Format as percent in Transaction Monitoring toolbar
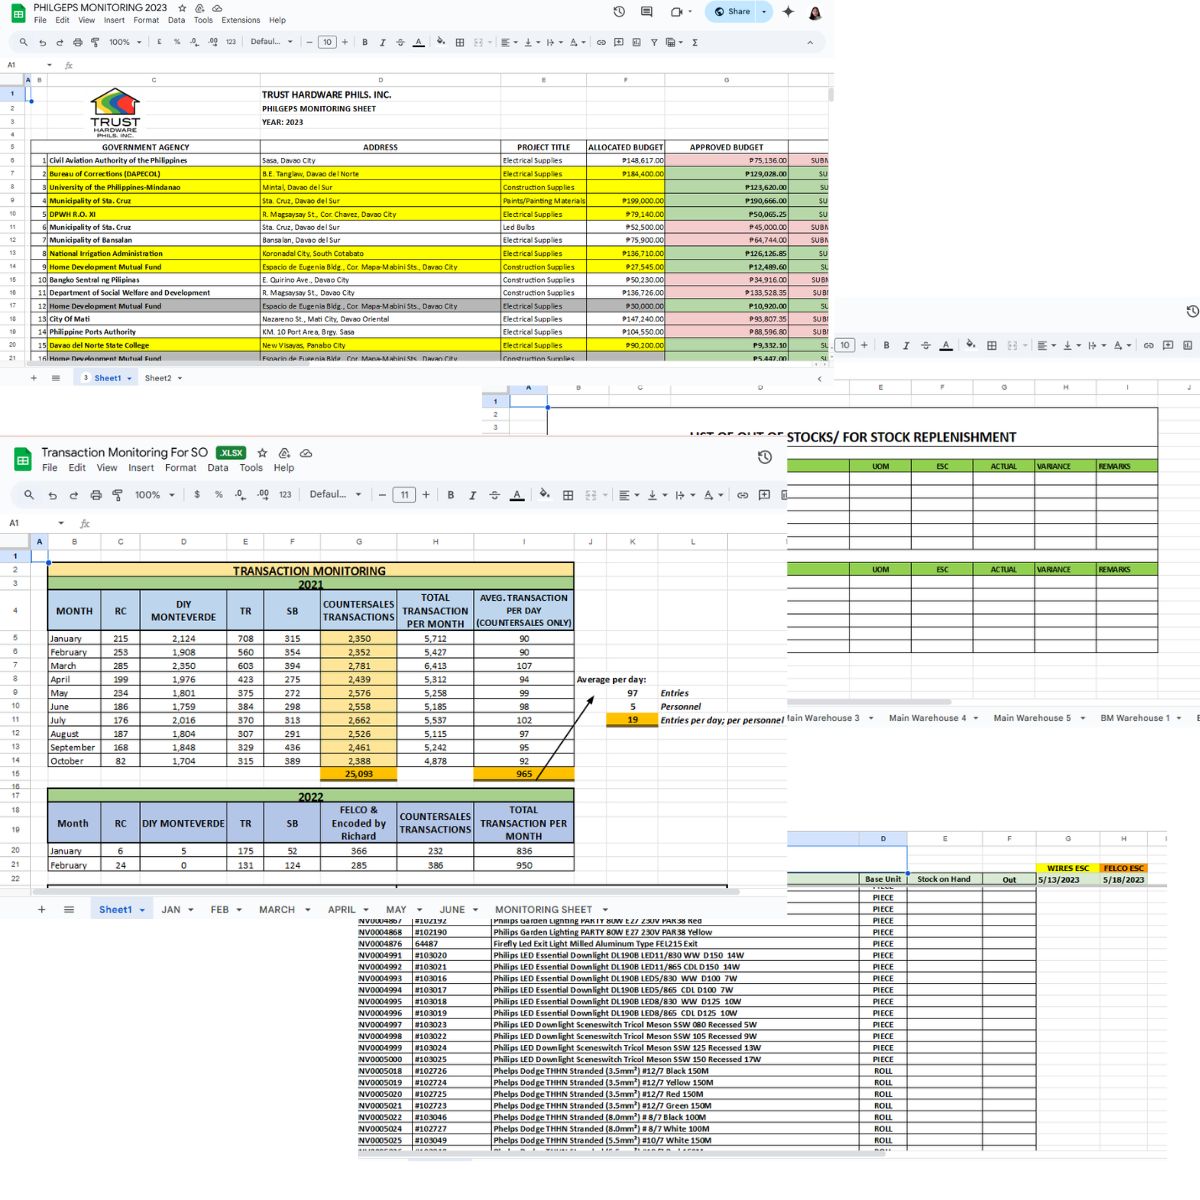Viewport: 1200px width, 1200px height. click(219, 495)
